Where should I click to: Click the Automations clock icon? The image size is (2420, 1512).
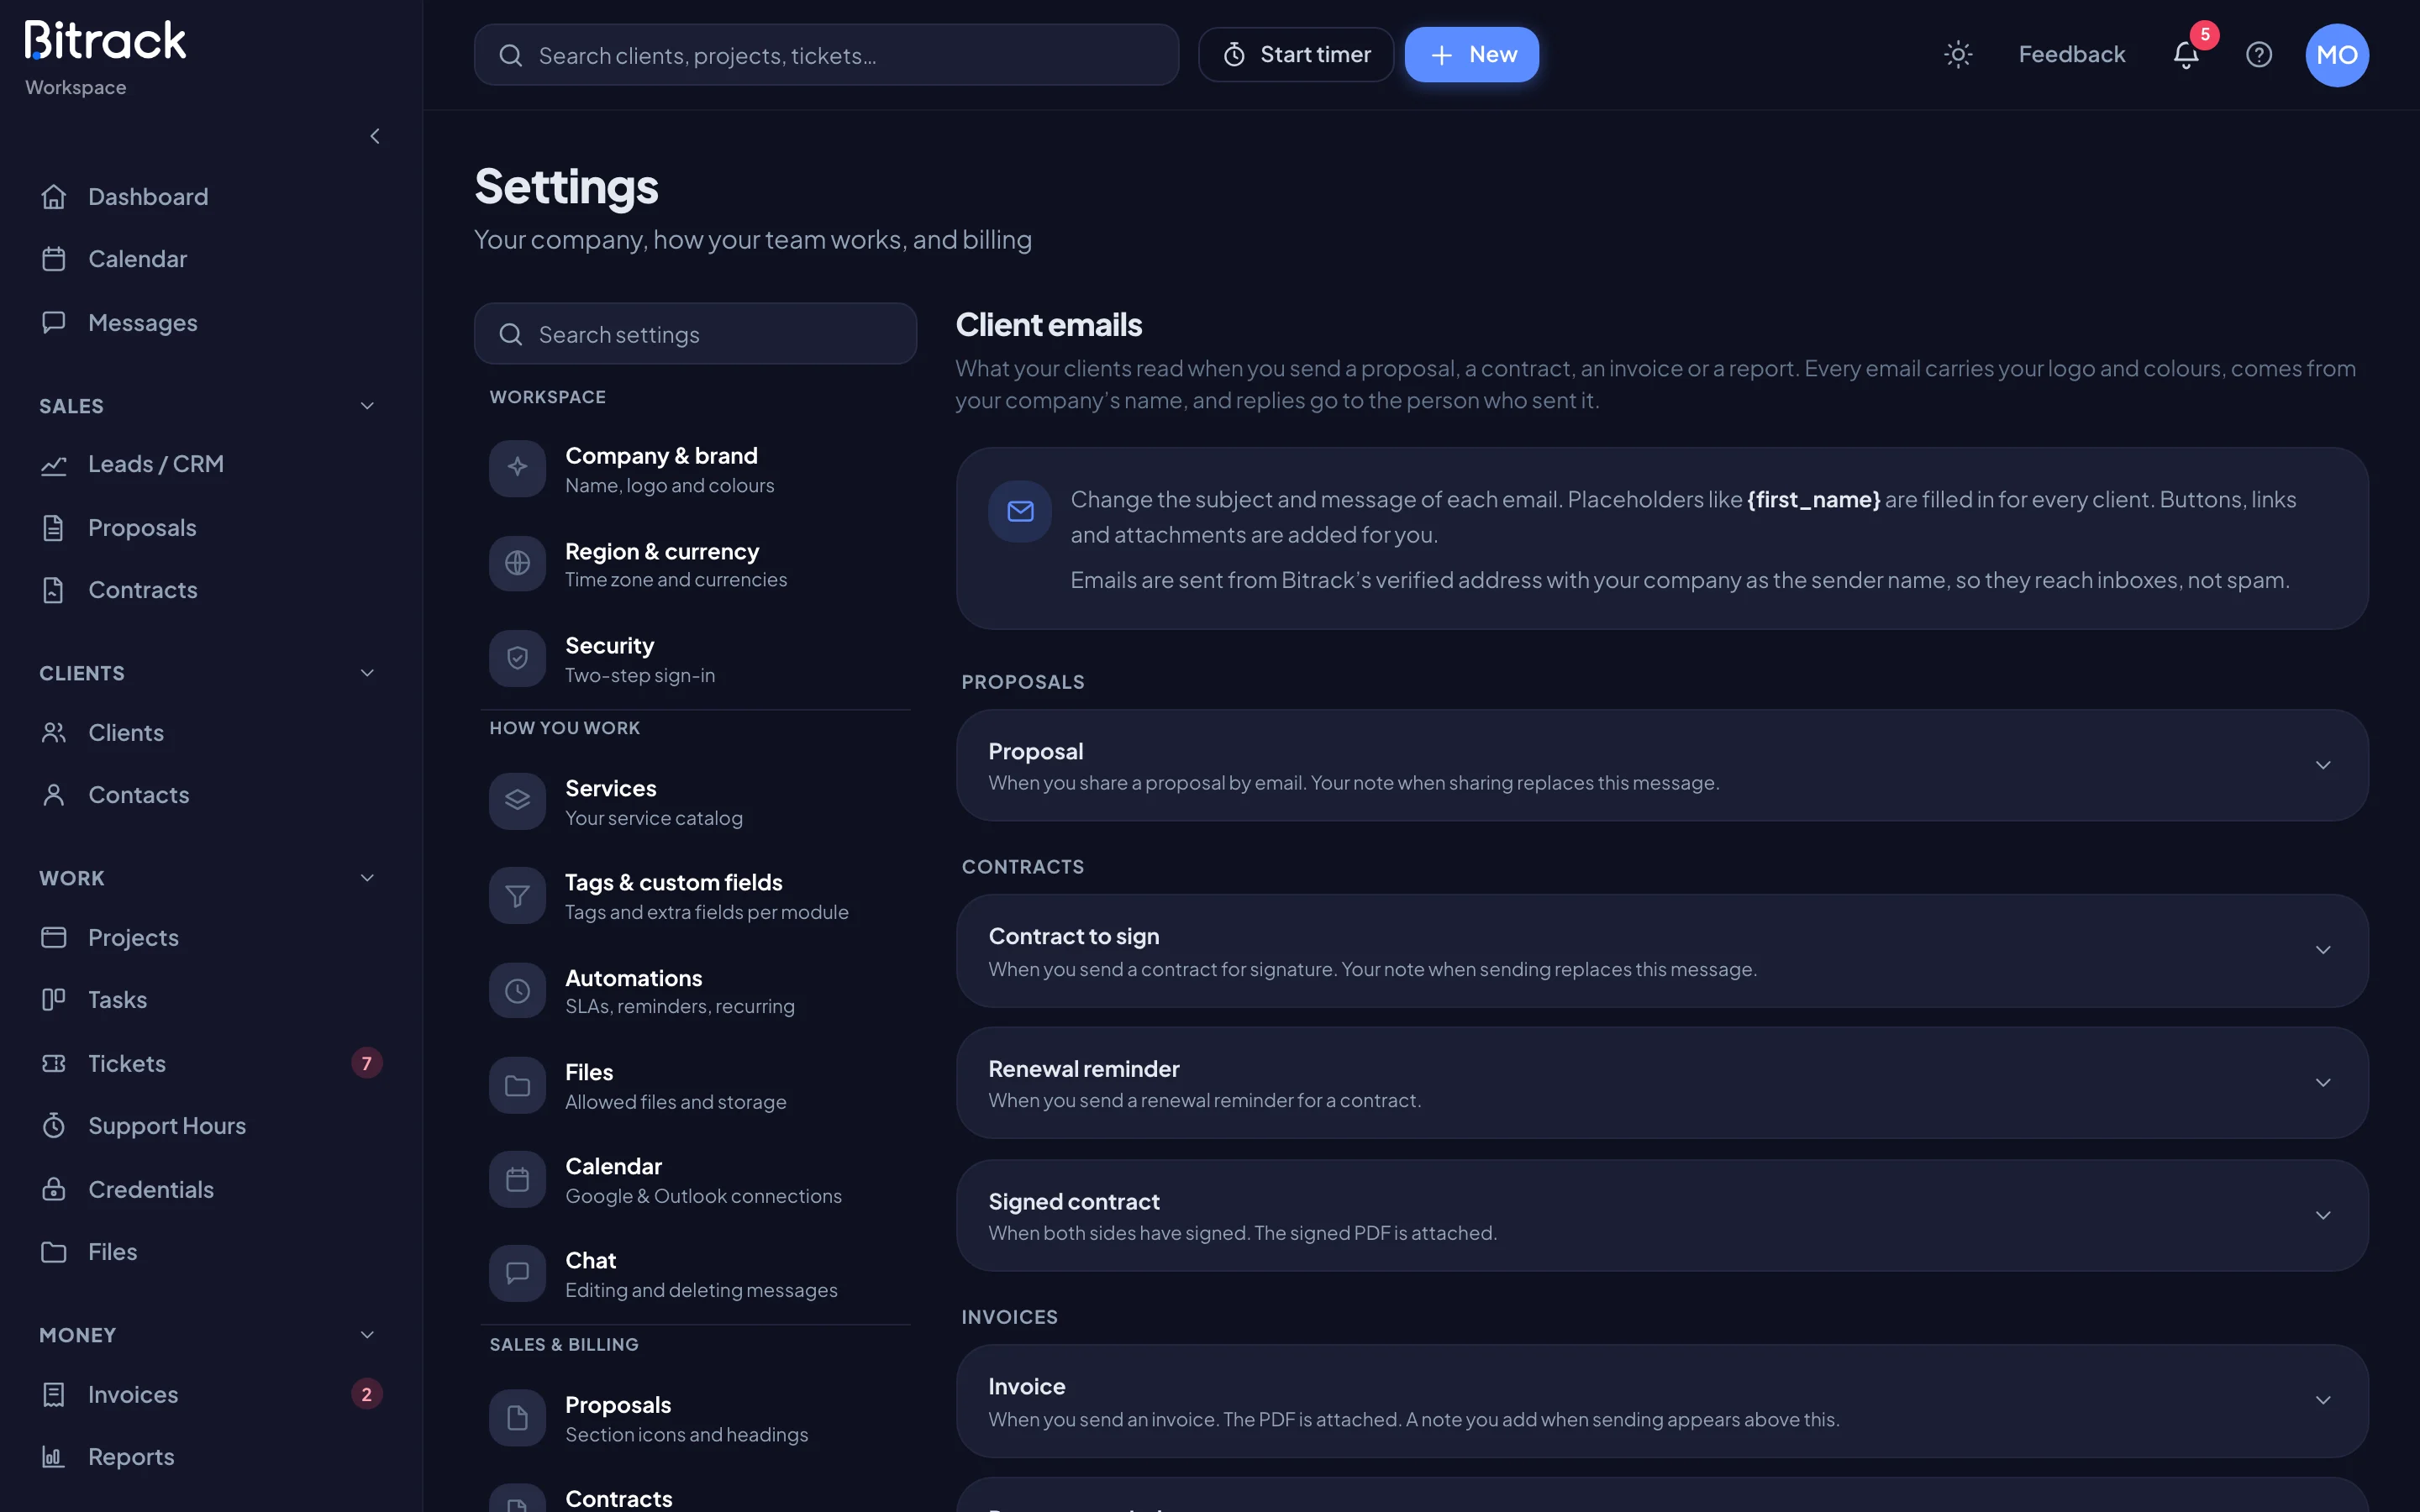click(517, 990)
